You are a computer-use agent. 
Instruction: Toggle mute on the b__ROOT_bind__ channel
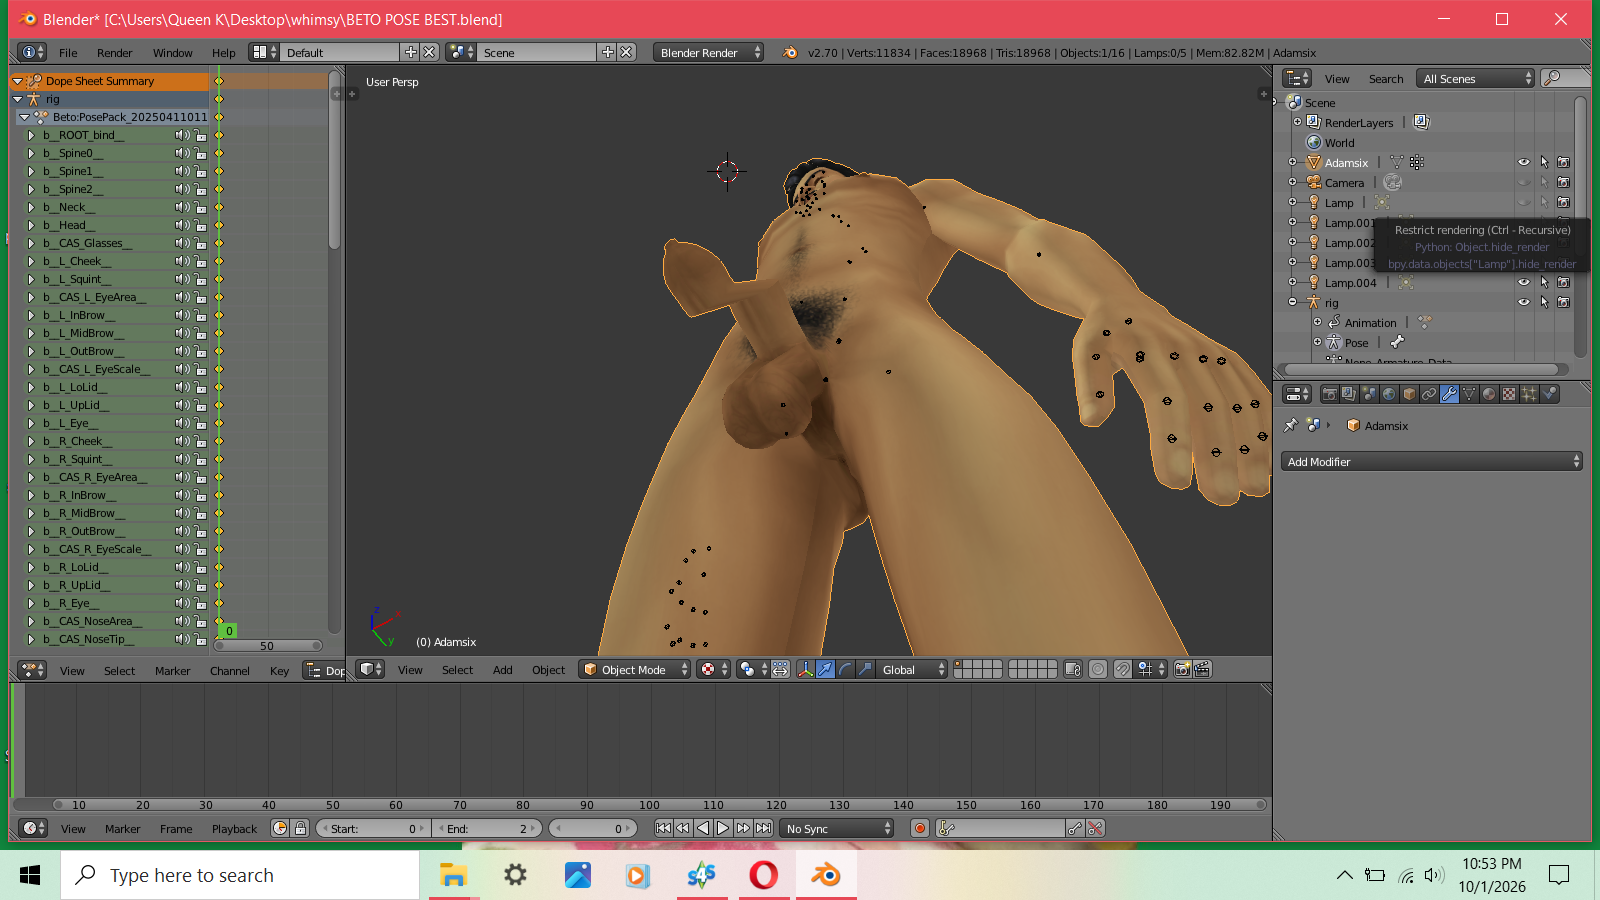[182, 135]
